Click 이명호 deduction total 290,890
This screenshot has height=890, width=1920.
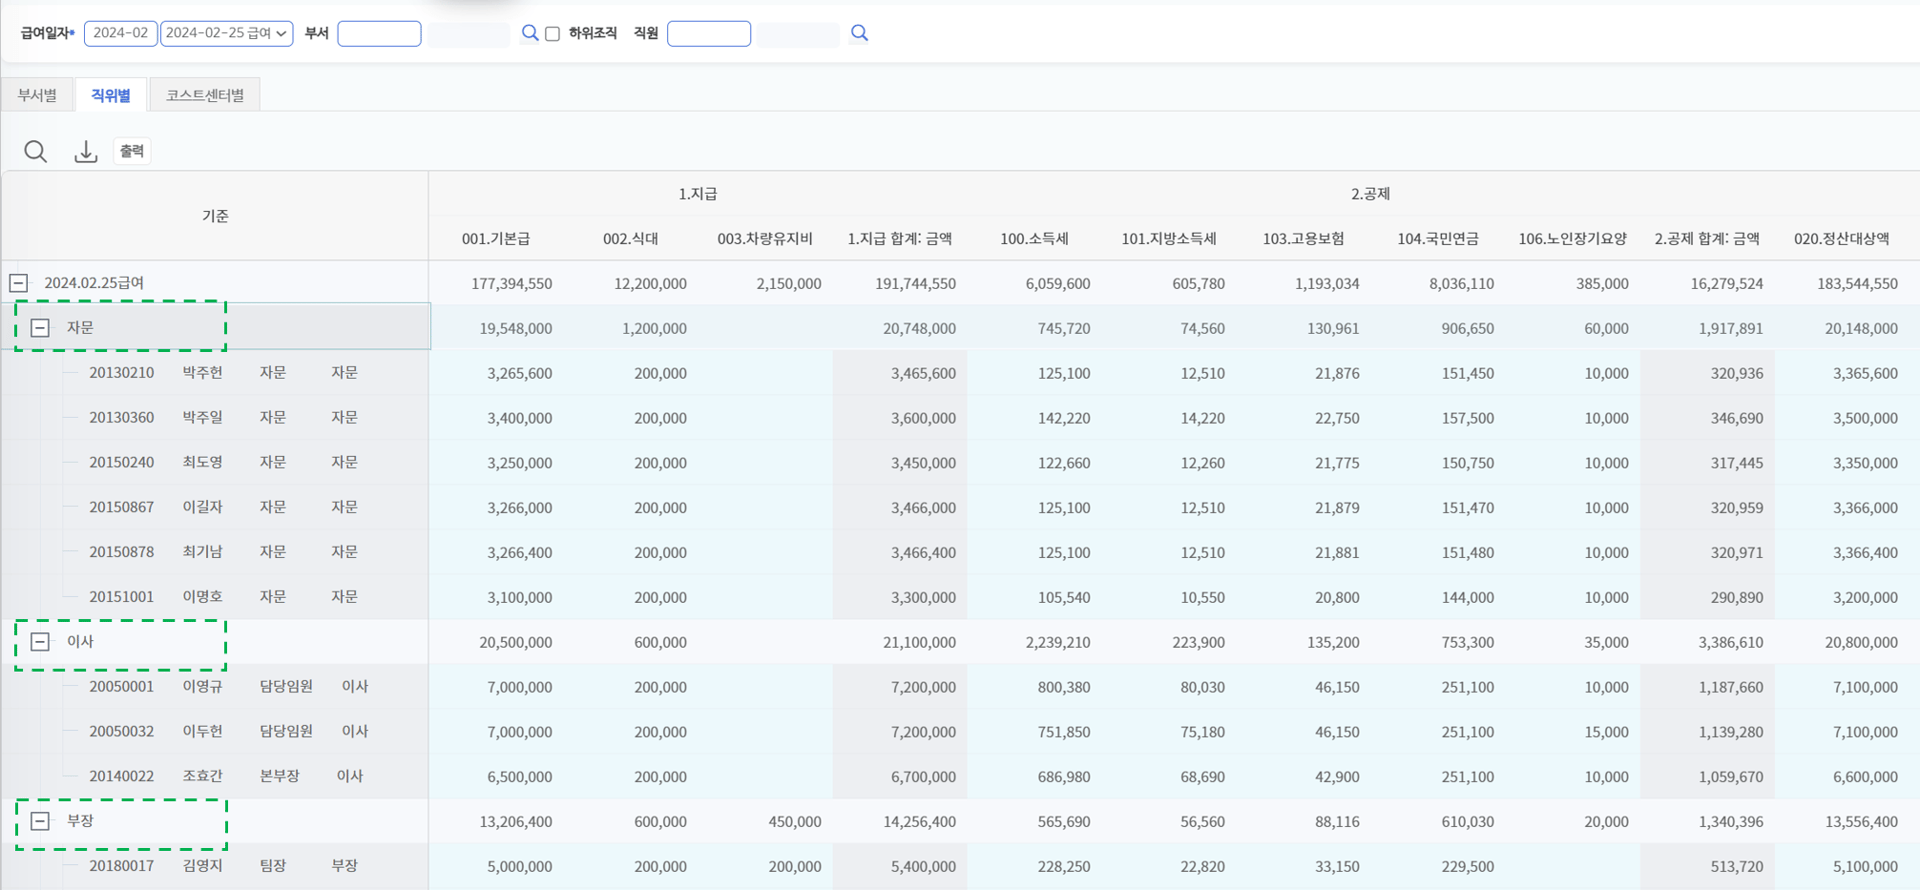[x=1736, y=597]
